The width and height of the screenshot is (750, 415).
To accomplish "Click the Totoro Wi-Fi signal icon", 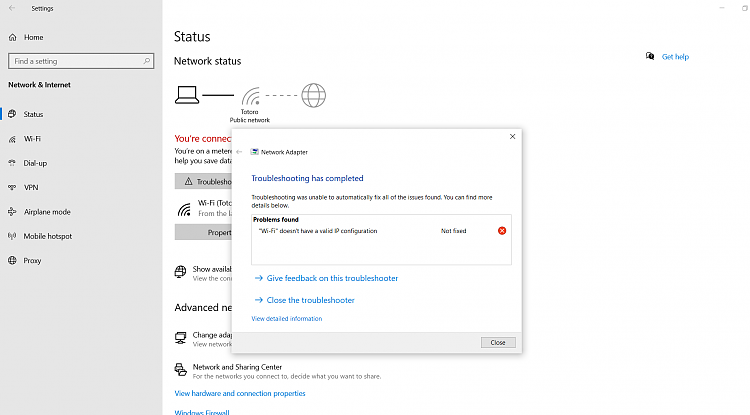I will coord(251,96).
